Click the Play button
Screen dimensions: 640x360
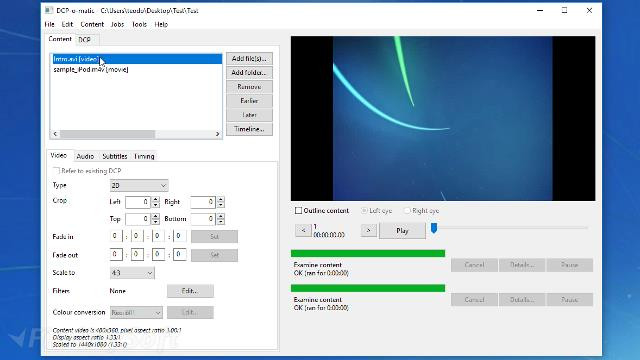(402, 231)
